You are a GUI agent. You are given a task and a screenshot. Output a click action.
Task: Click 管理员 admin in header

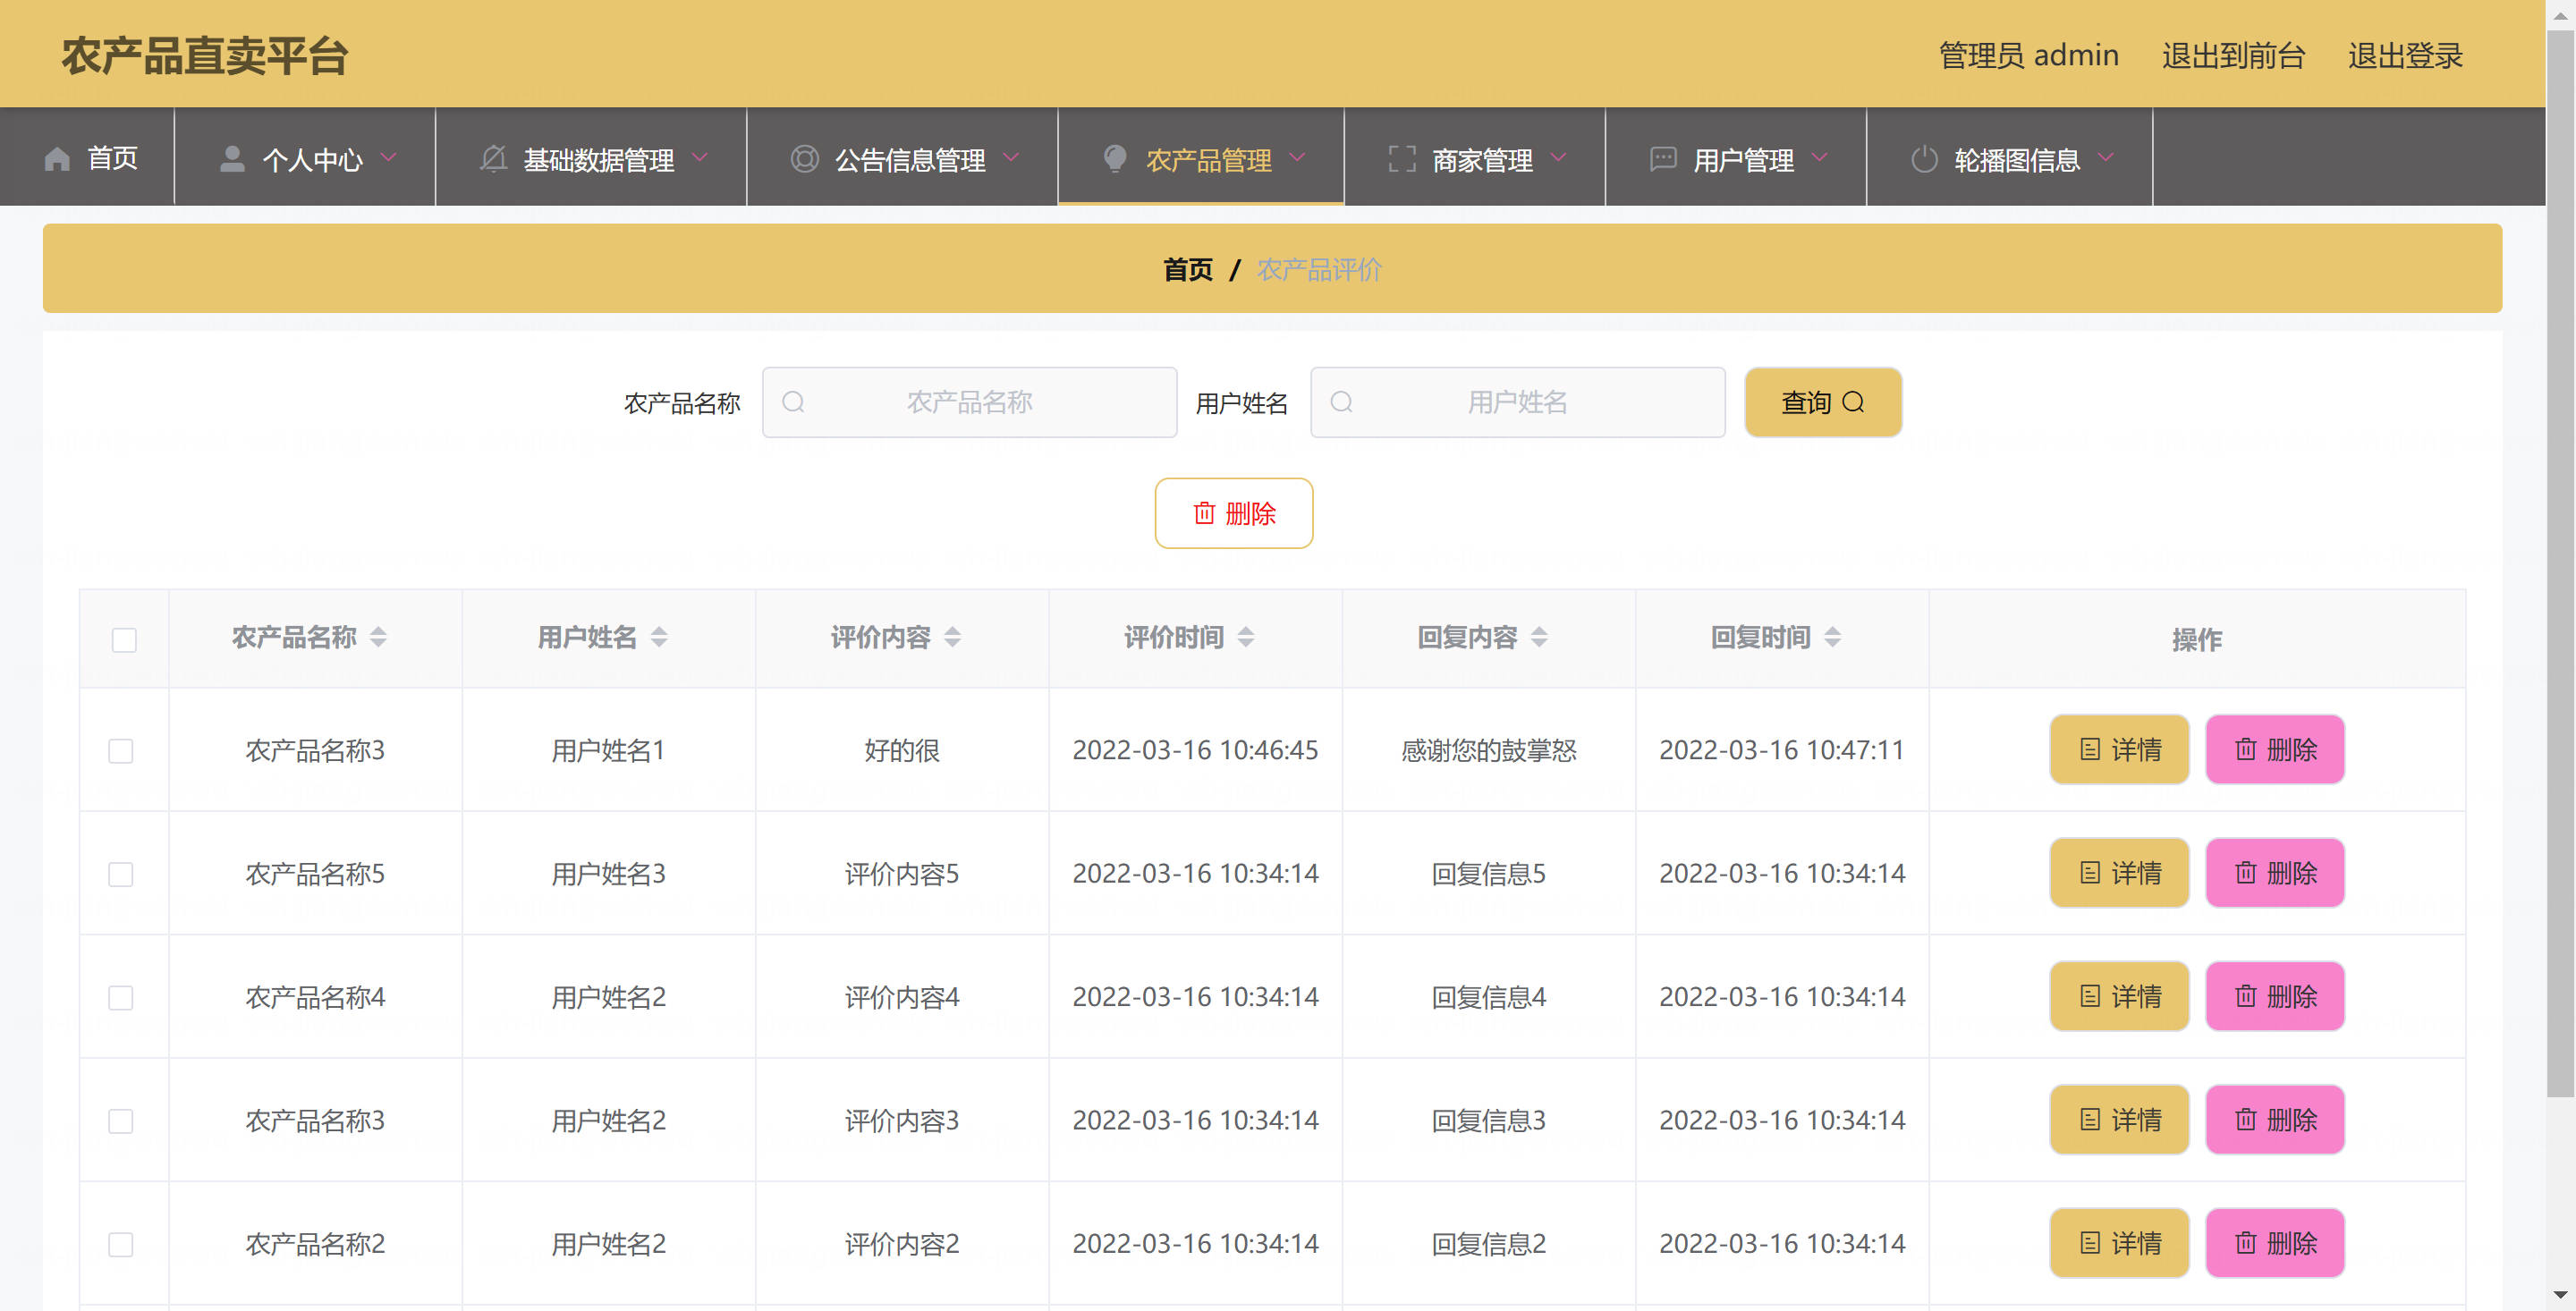pos(2028,56)
